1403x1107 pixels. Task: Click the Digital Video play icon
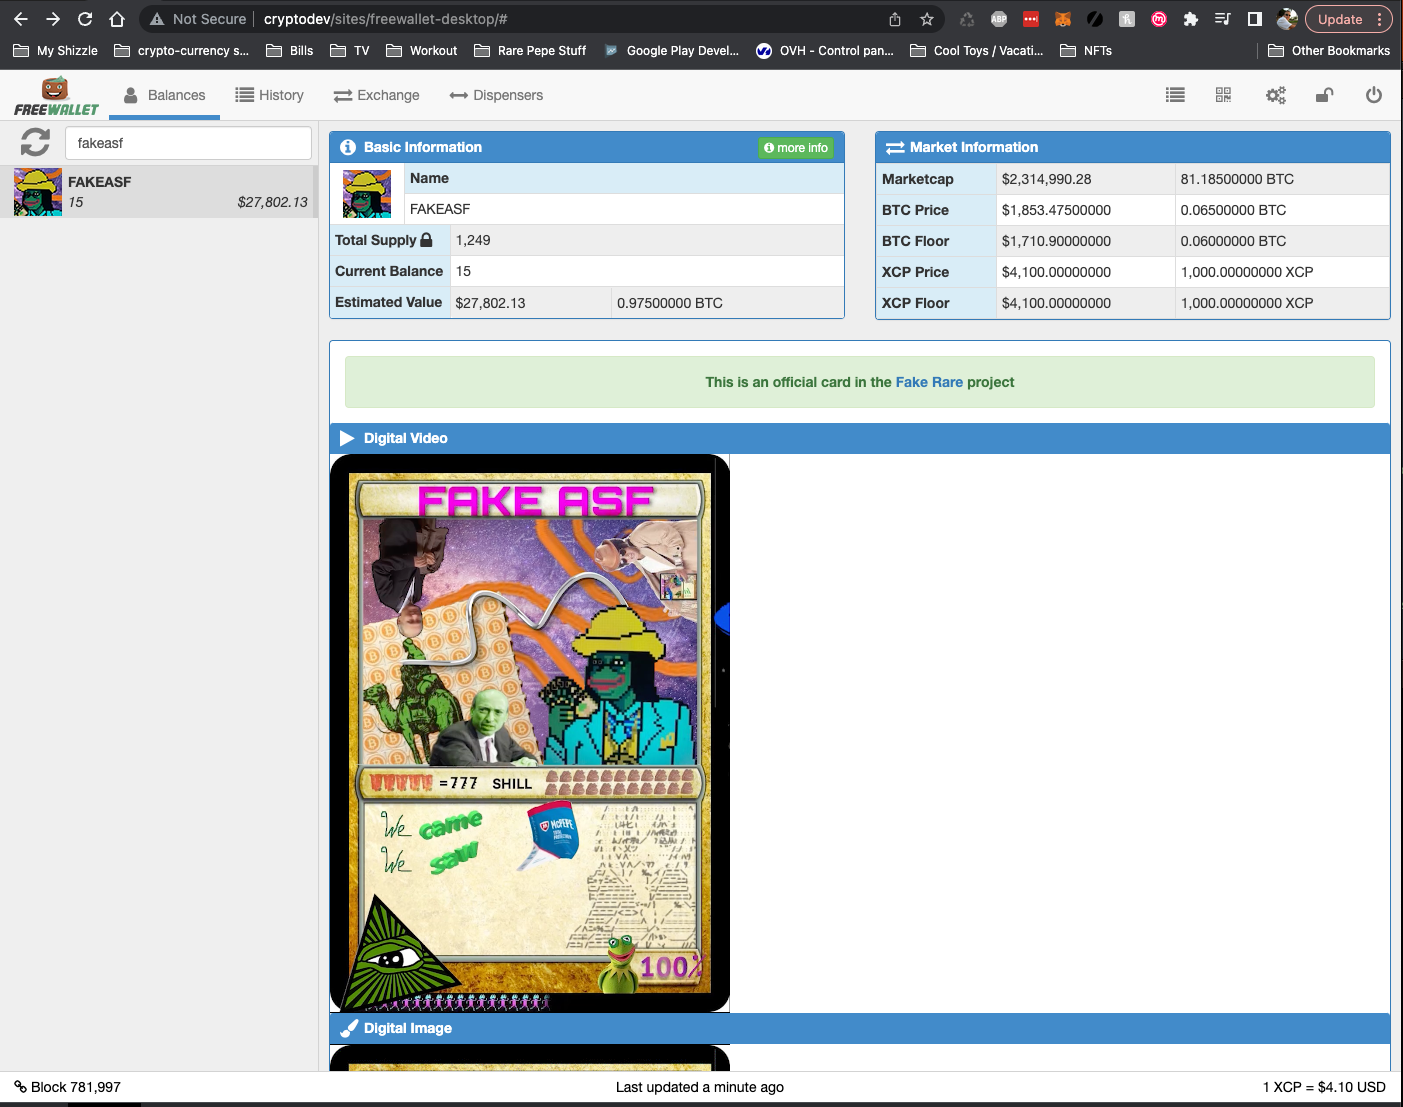click(x=347, y=438)
